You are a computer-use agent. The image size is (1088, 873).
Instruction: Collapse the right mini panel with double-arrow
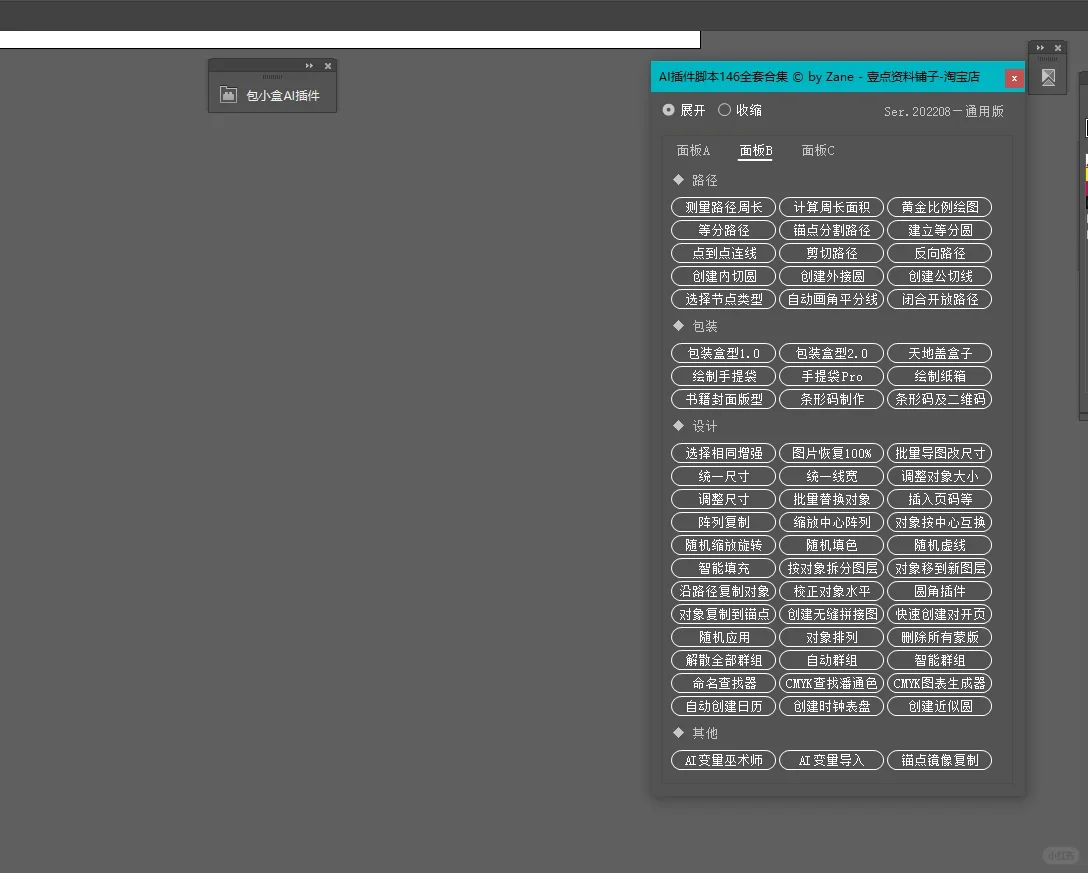pos(1040,48)
